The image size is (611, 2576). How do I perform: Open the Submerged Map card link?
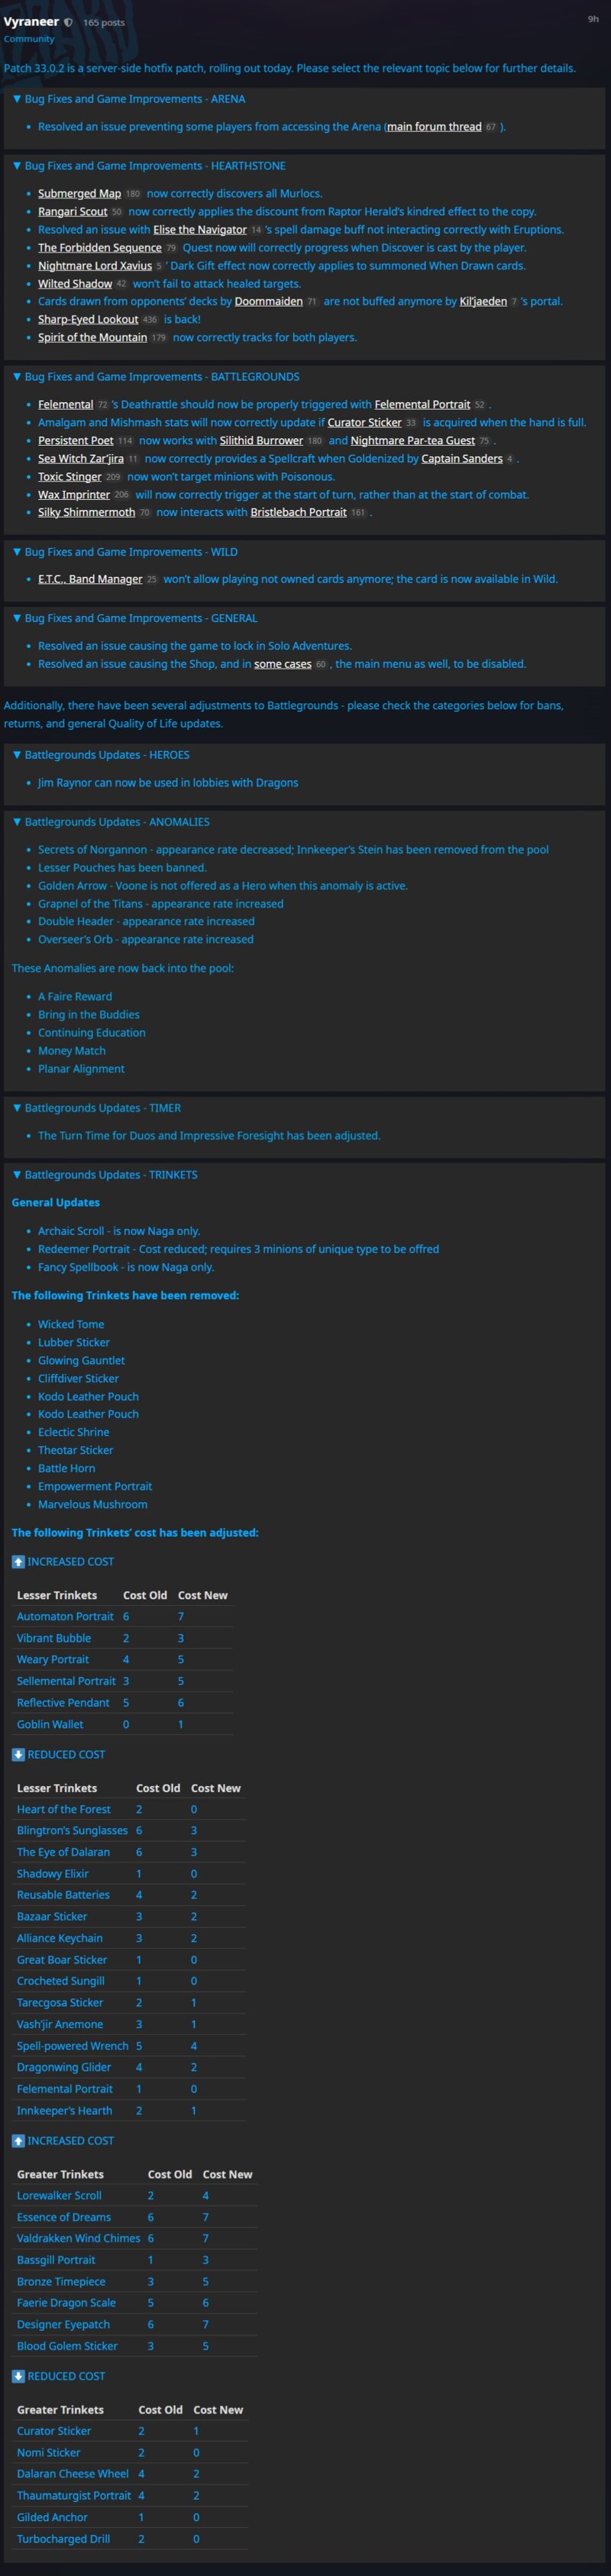point(79,194)
